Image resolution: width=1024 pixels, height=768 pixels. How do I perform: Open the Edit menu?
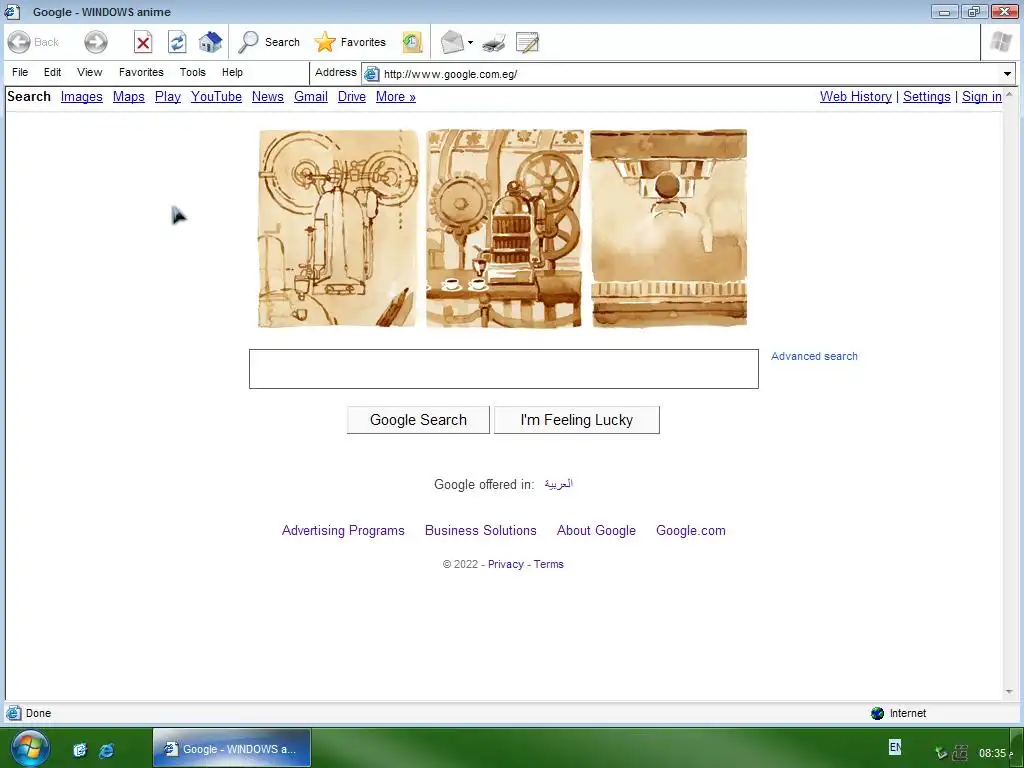[x=52, y=72]
